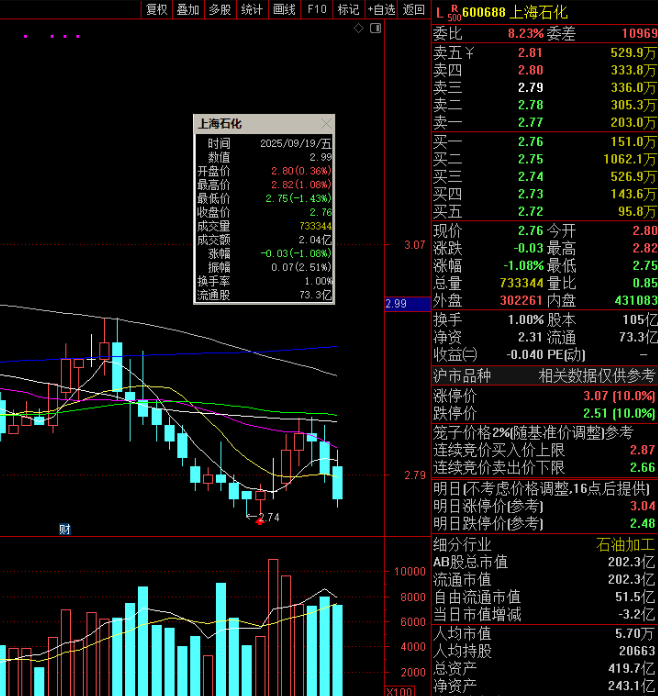Click 细分行业 value 石油加工
Viewport: 658px width, 696px height.
(626, 544)
